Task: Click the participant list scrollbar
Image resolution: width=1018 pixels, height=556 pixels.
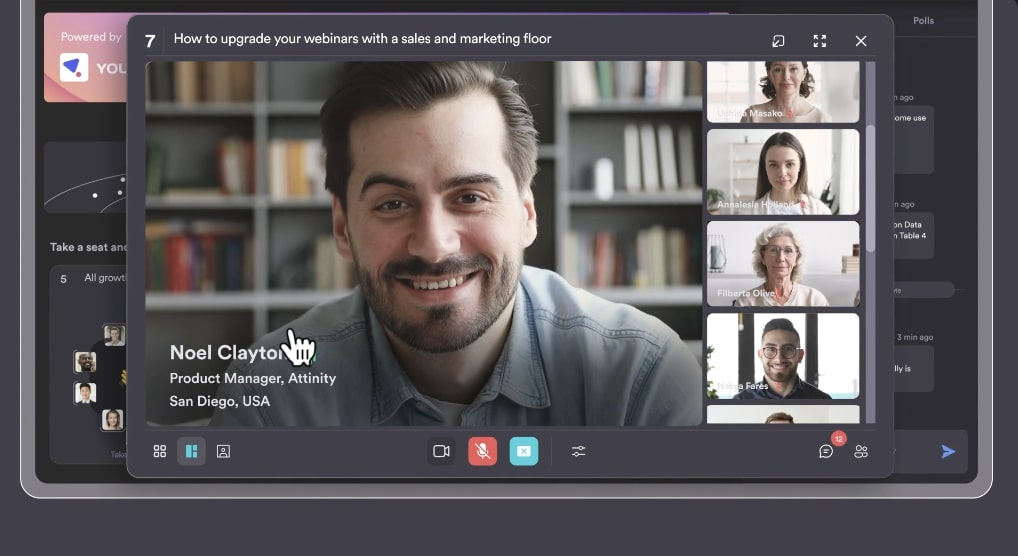Action: (870, 188)
